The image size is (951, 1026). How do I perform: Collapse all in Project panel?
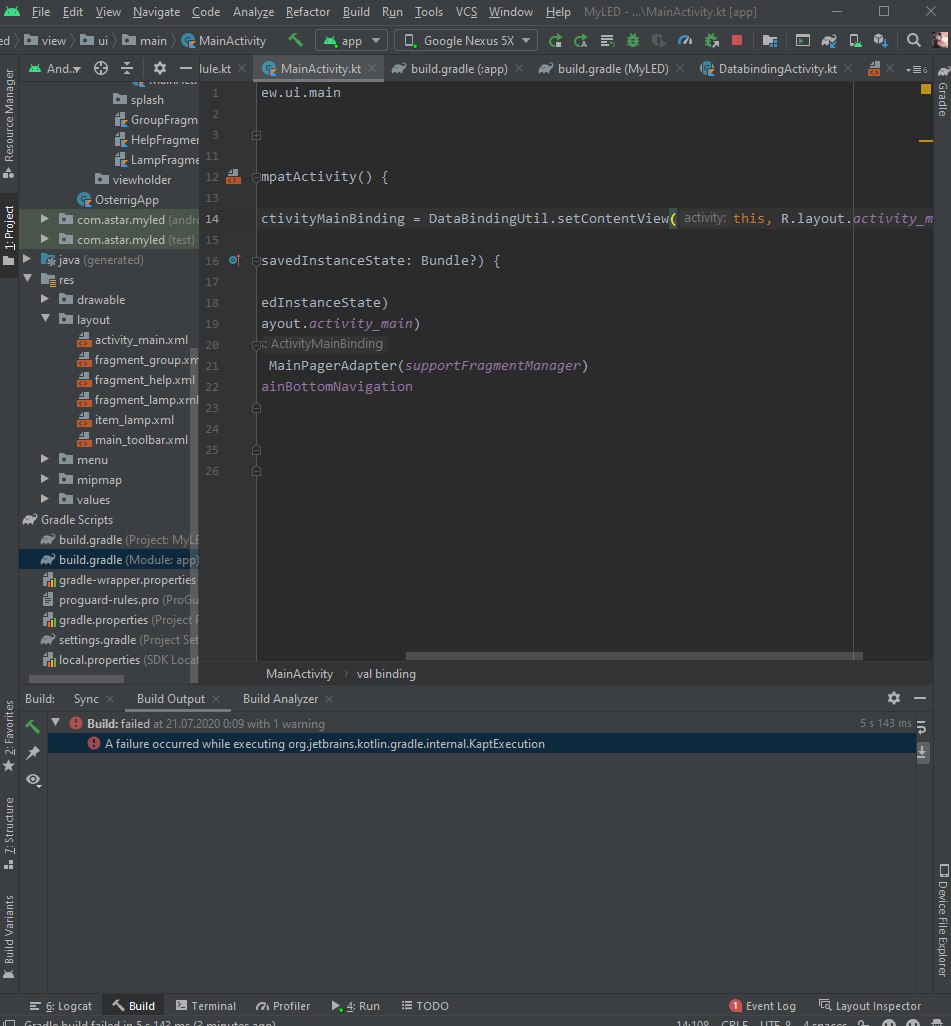coord(127,68)
